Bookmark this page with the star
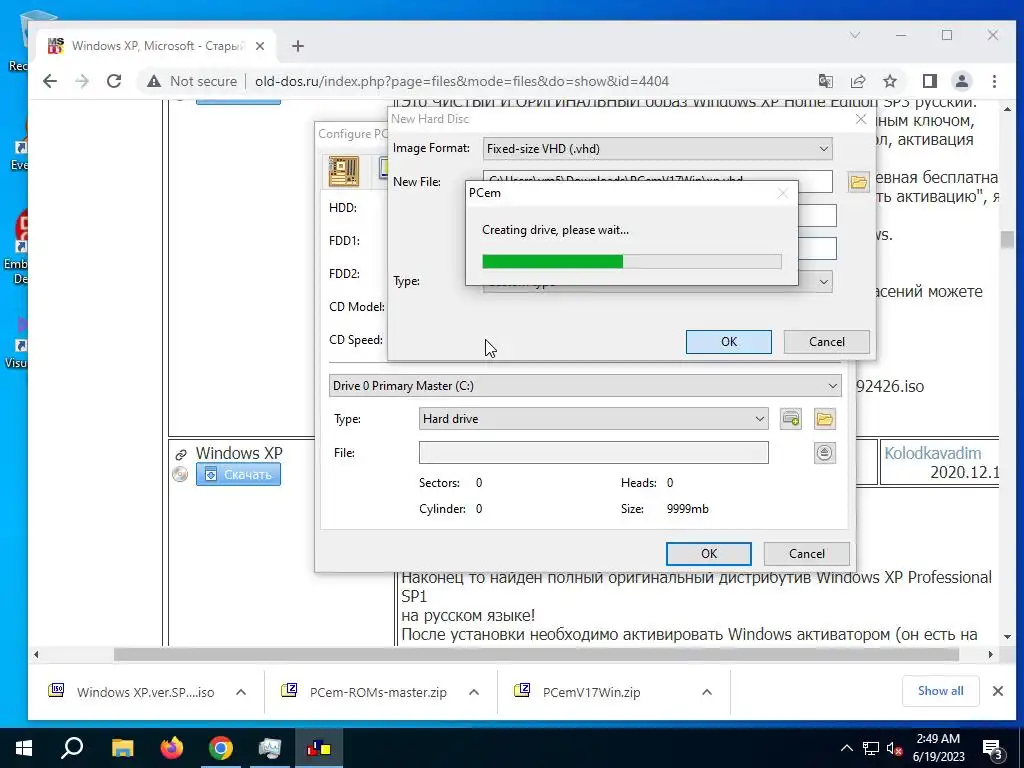Screen dimensions: 1024x768 889,81
